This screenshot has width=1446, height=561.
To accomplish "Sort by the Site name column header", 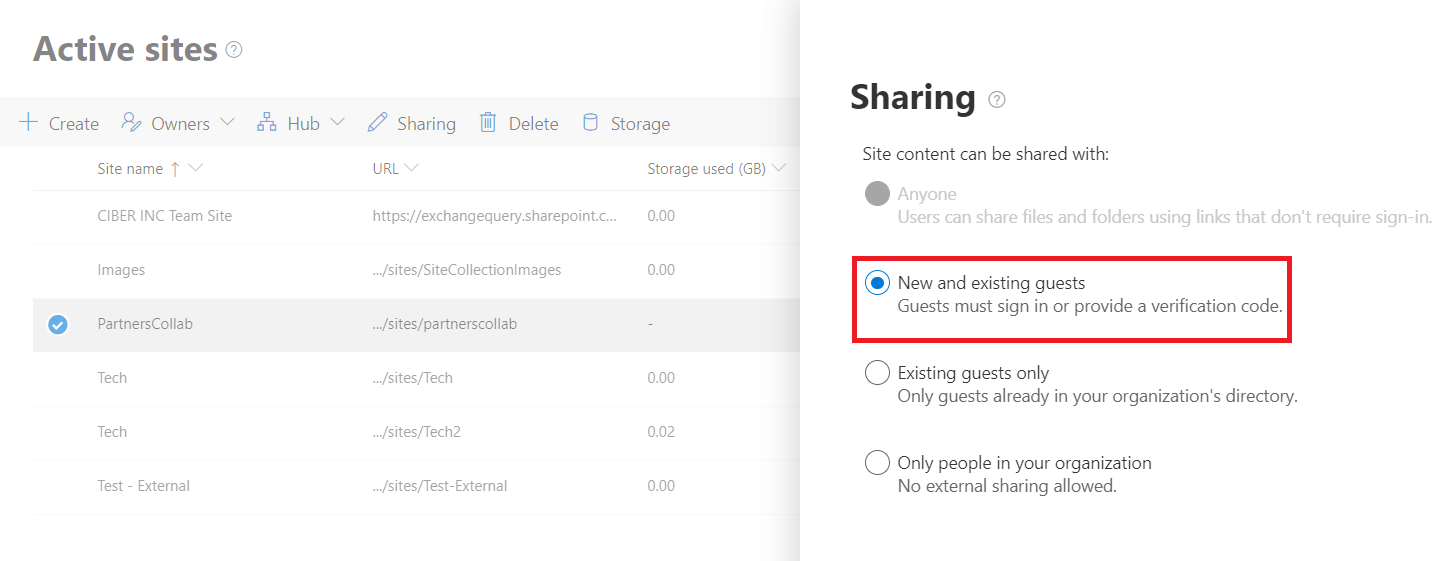I will pos(130,169).
